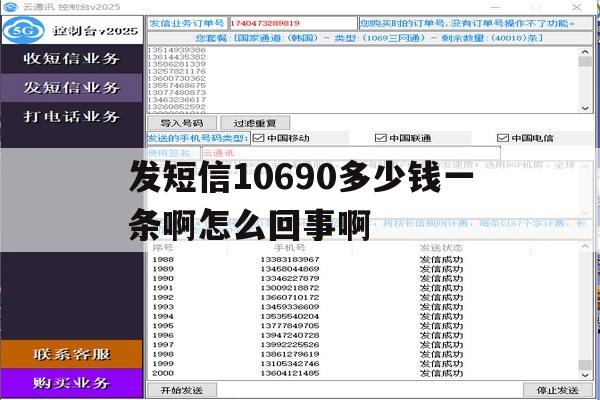Click the 发送的手机号码类型 label
The width and height of the screenshot is (600, 400).
pos(199,138)
